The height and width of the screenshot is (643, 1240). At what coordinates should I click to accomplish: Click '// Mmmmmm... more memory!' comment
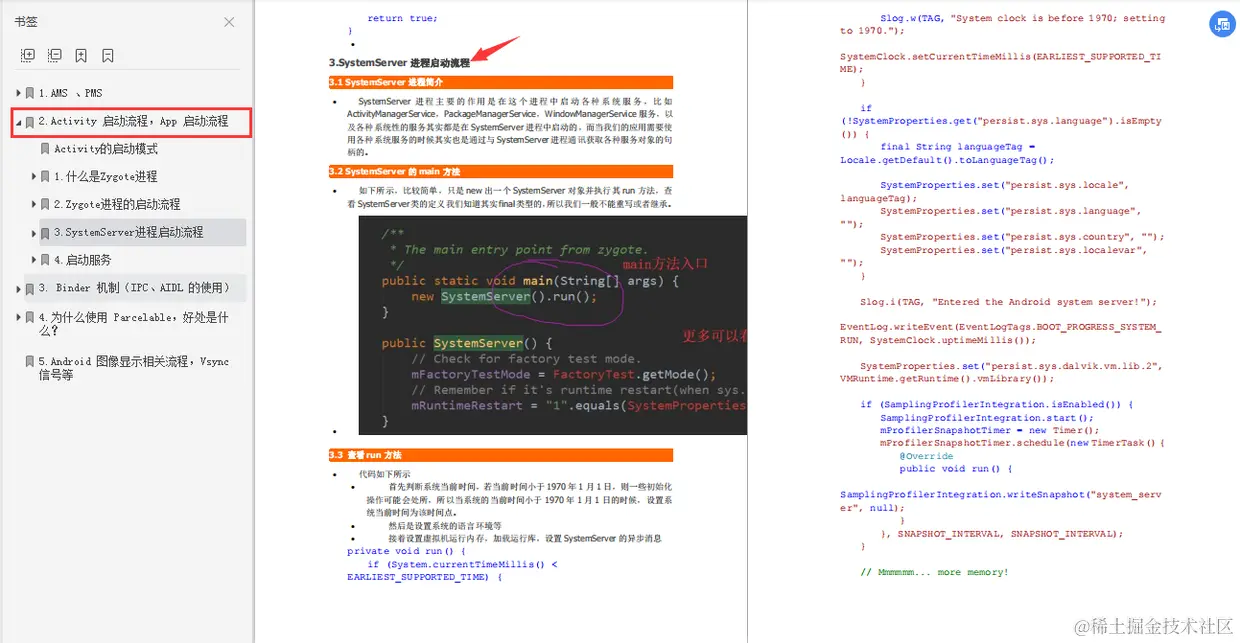tap(934, 572)
